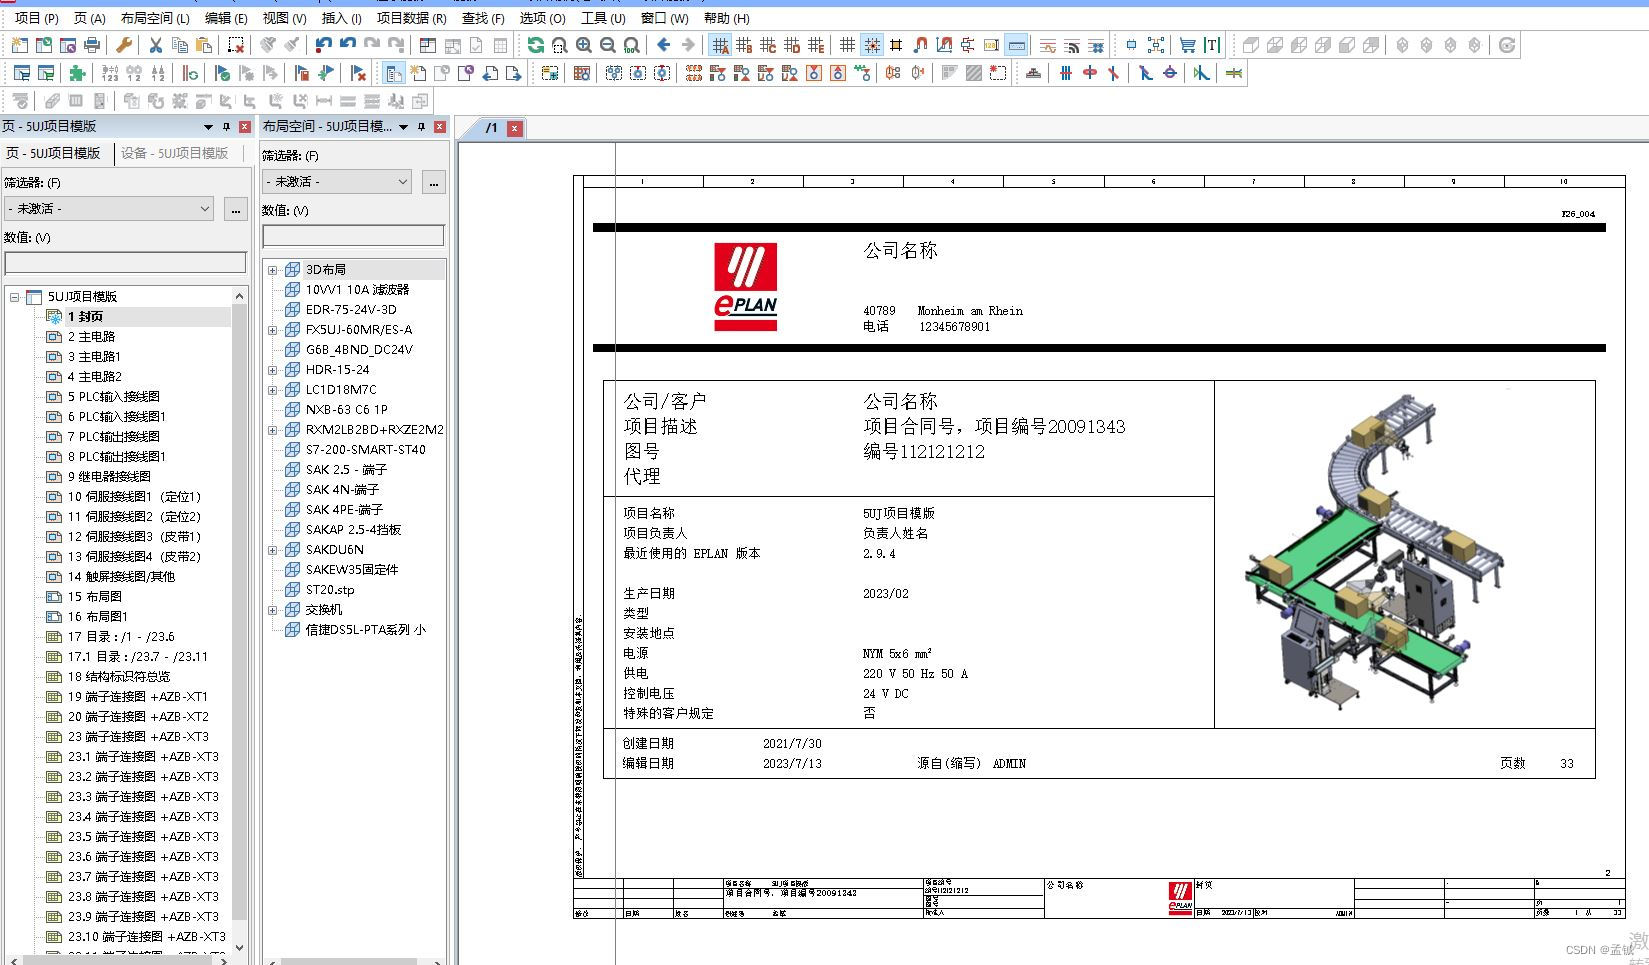1649x965 pixels.
Task: Click the Zoom 100% magnifier icon
Action: click(x=632, y=45)
